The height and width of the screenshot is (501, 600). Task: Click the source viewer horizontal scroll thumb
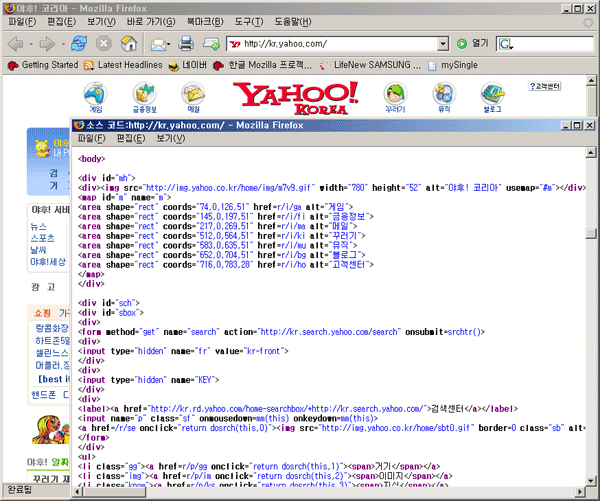114,491
